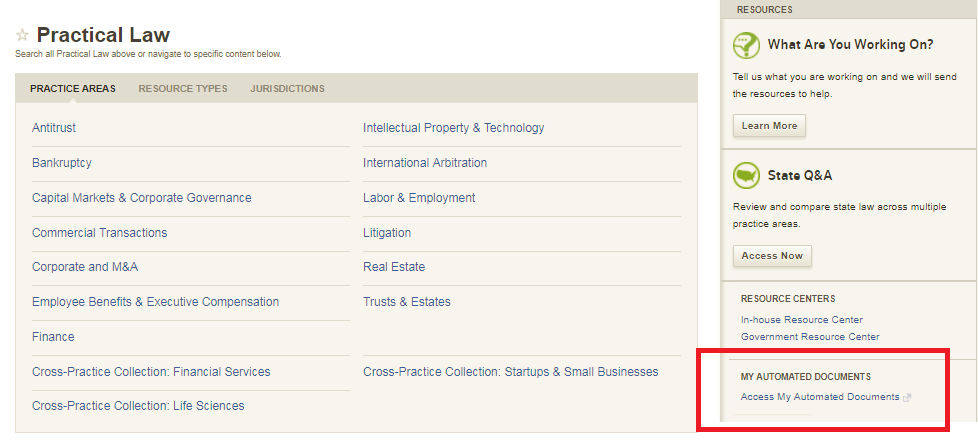Open Cross-Practice Collection: Life Sciences

coord(138,406)
